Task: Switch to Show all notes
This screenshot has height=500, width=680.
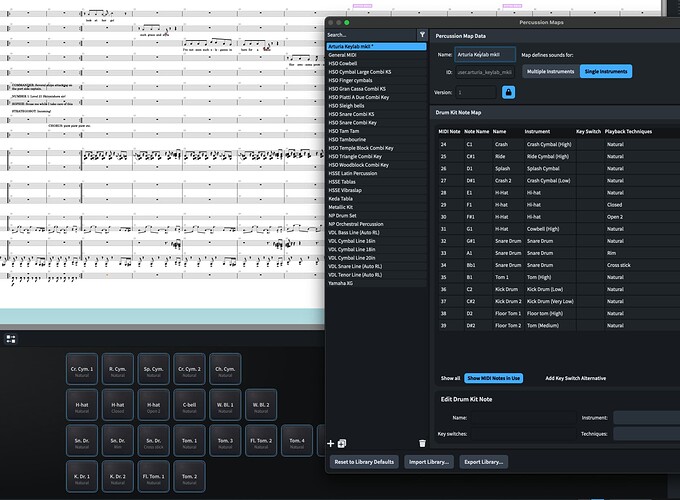Action: [450, 378]
